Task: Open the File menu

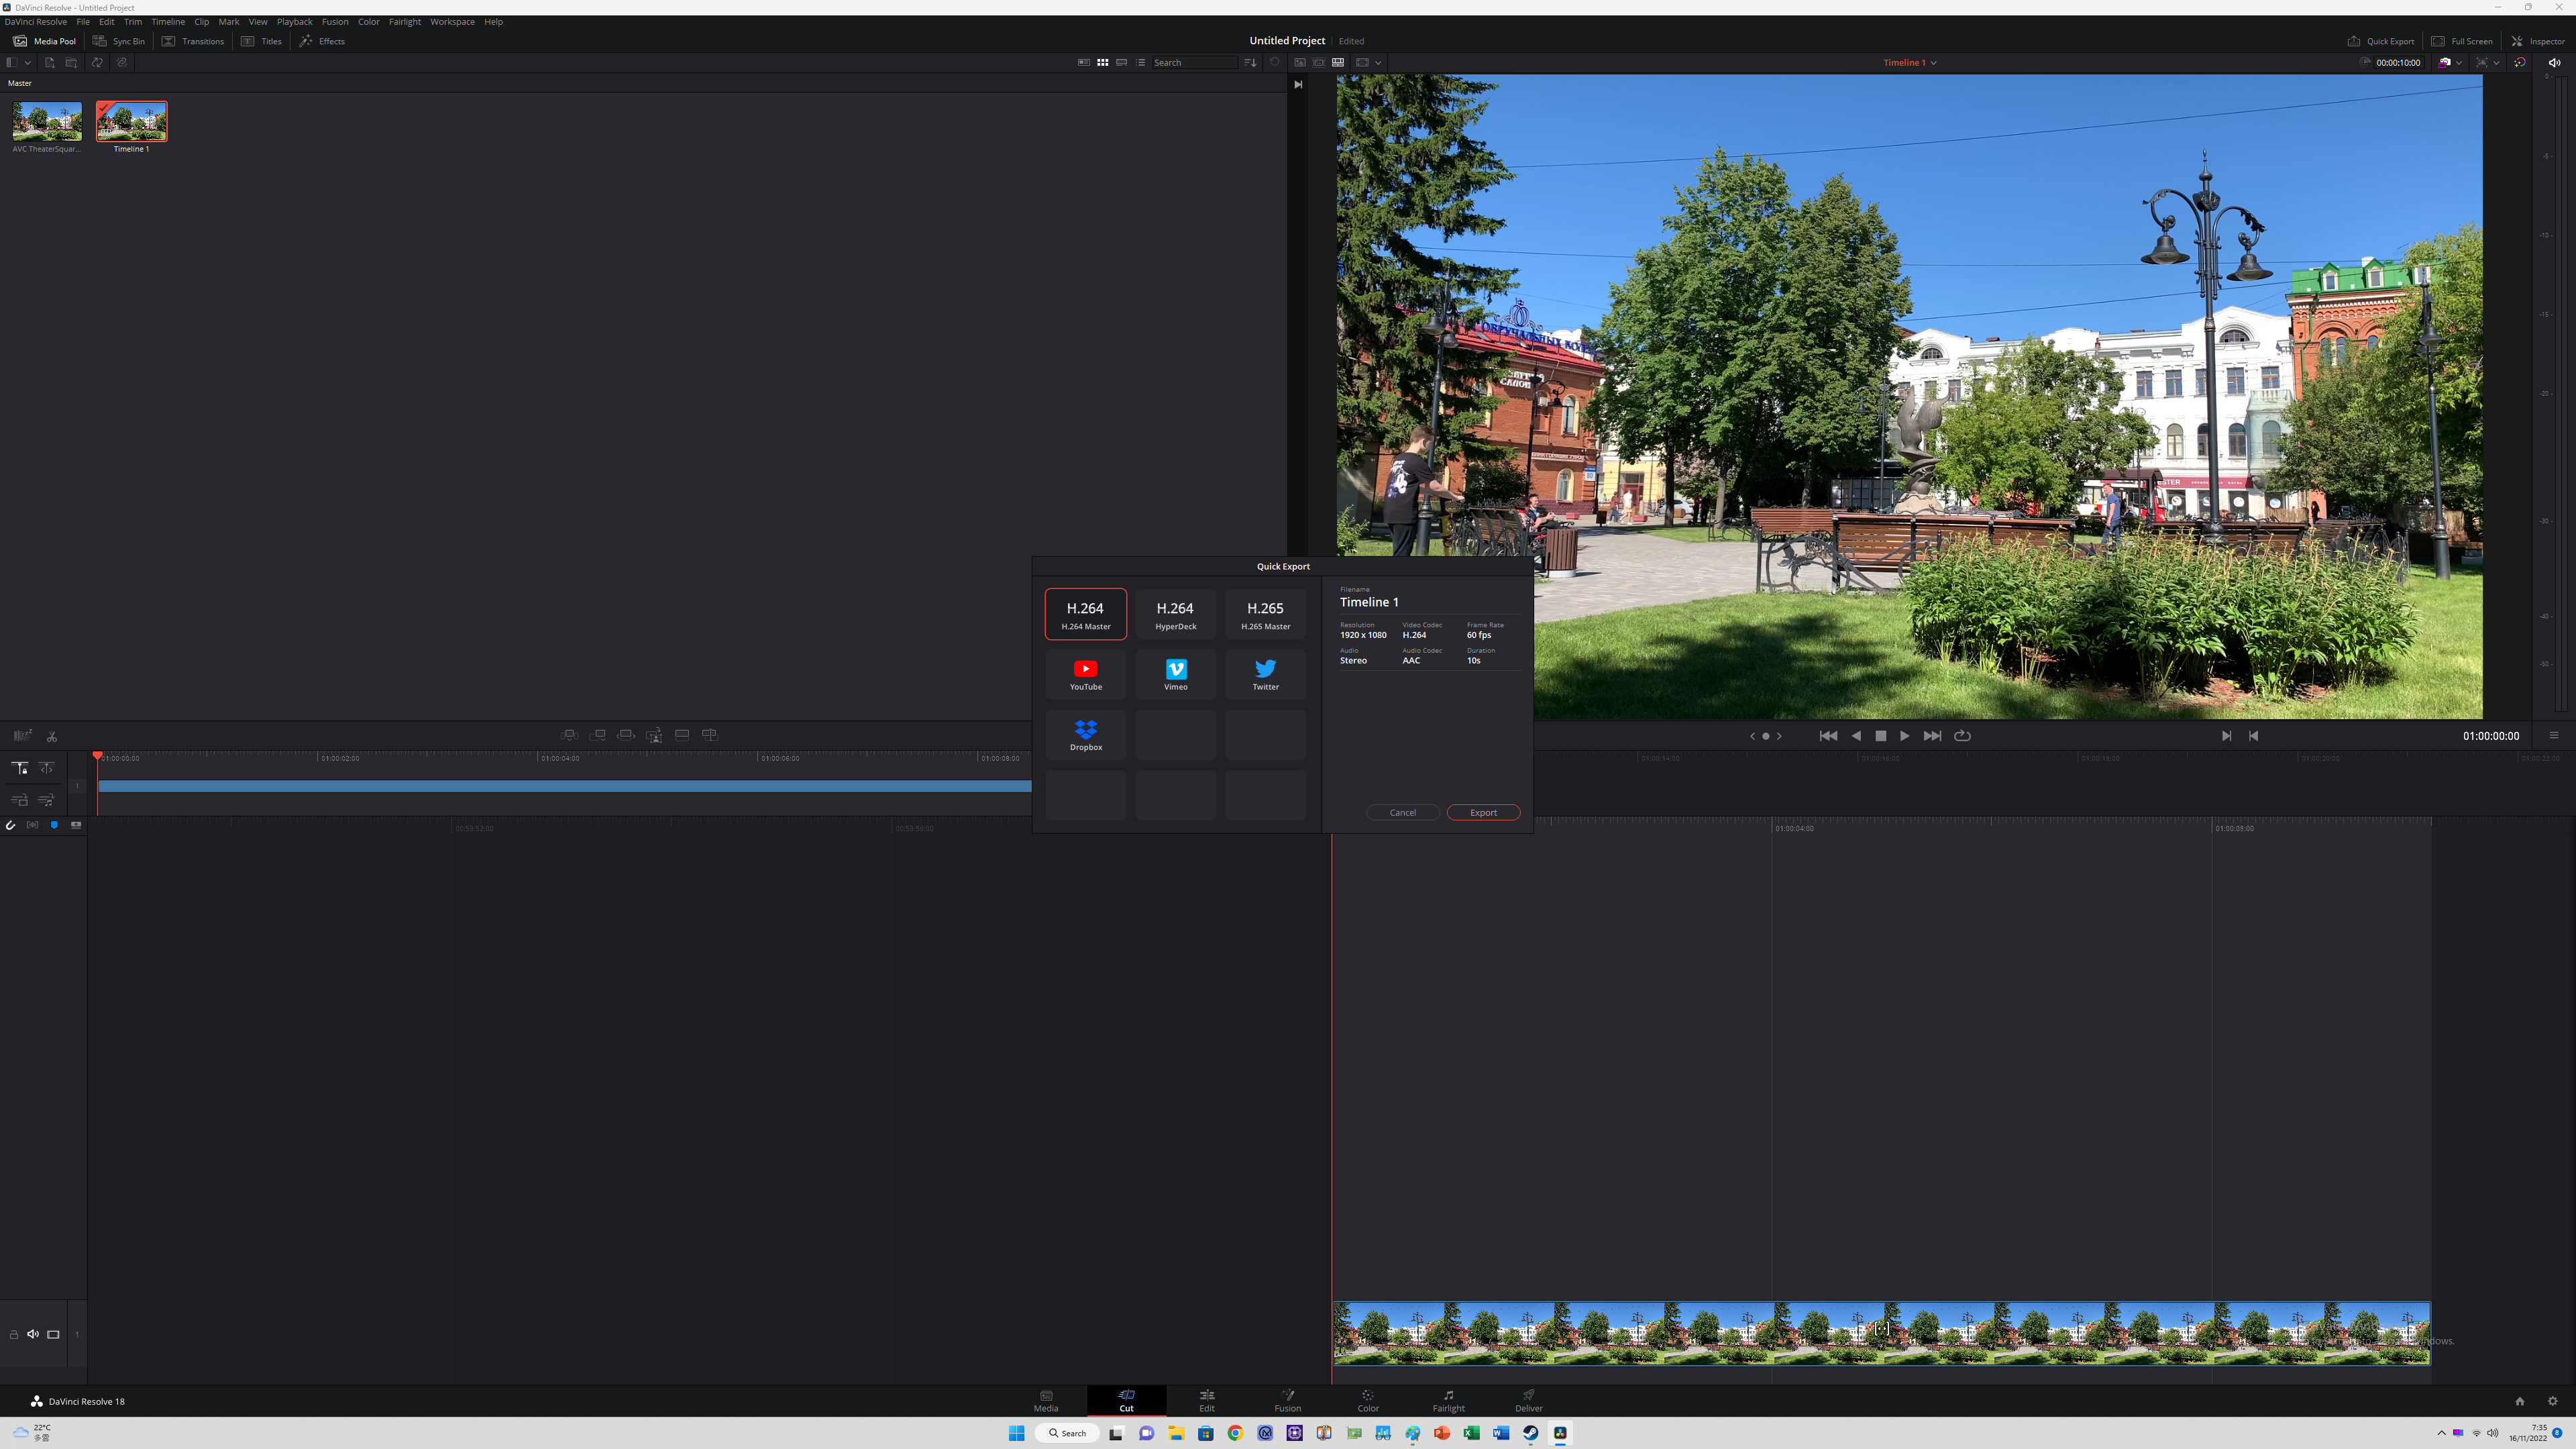Action: click(x=83, y=21)
